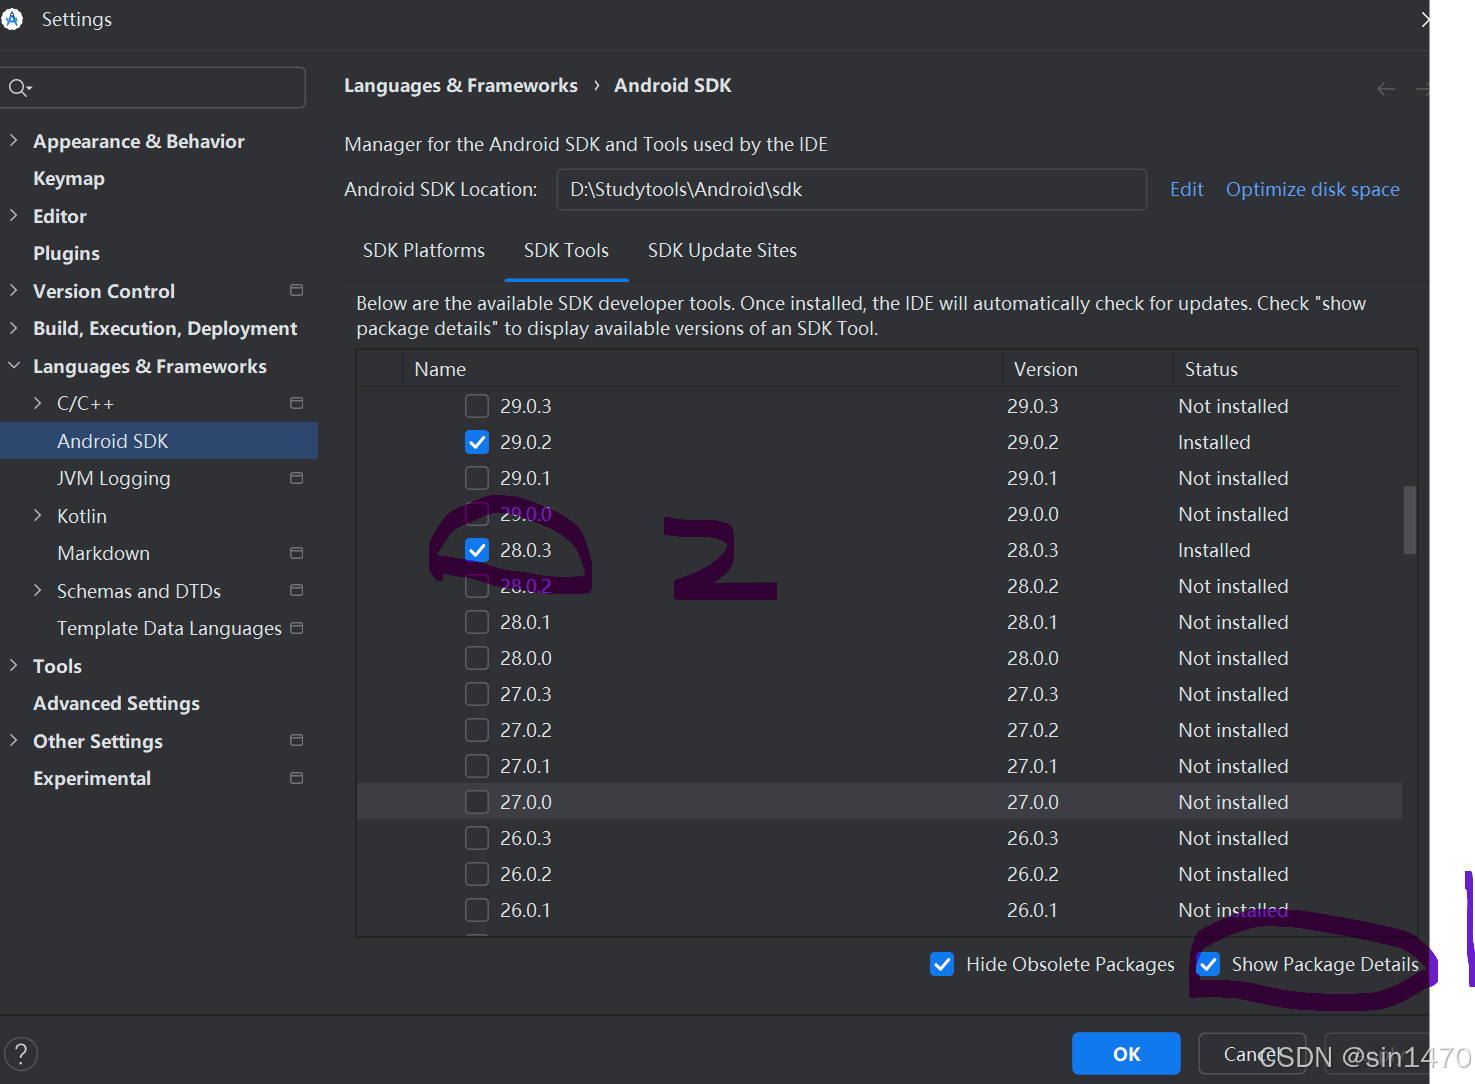
Task: Click the 26.0.1 row name text
Action: click(525, 910)
